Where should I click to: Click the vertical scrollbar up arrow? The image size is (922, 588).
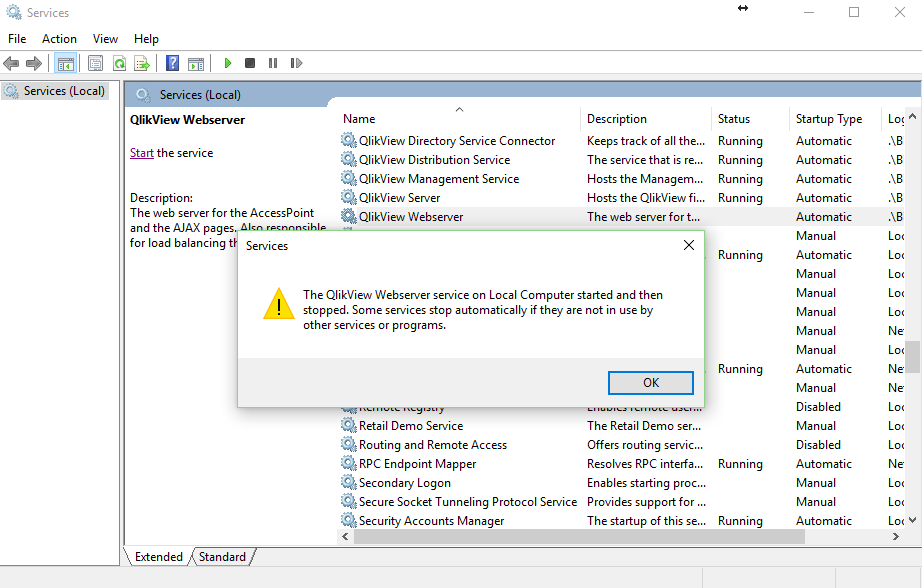point(913,116)
